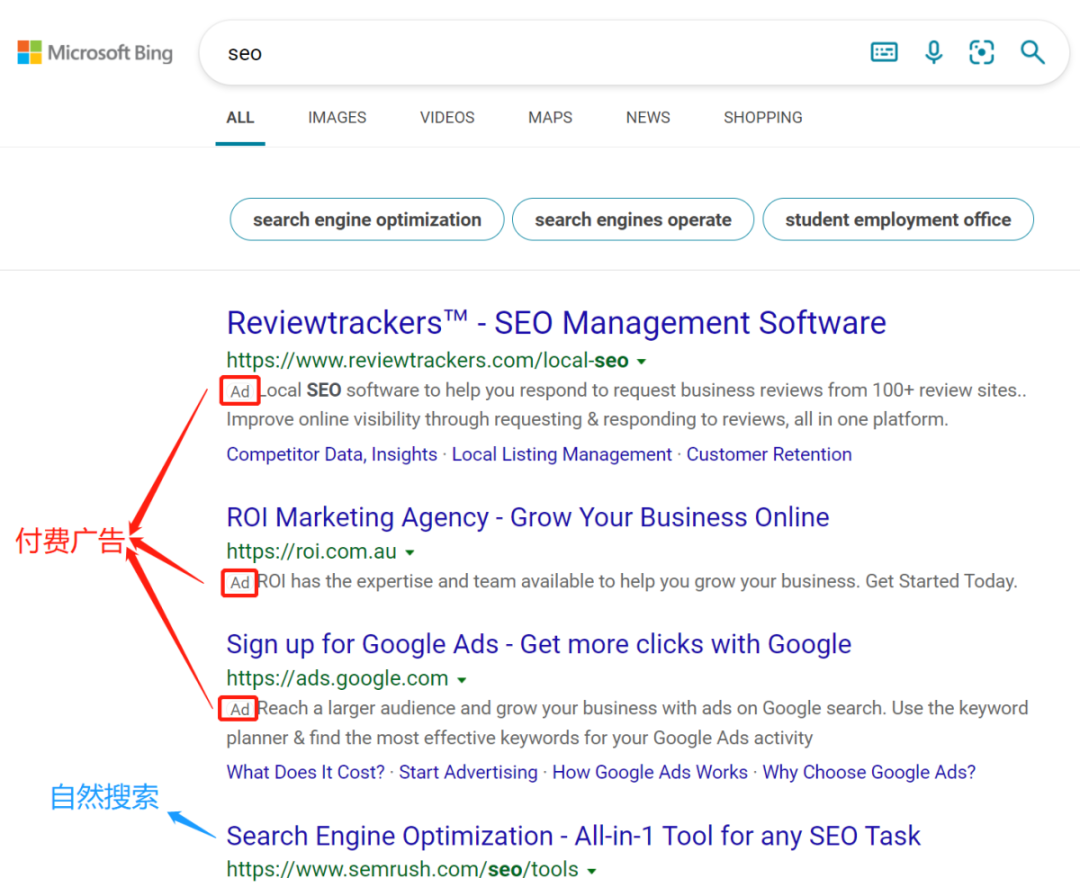
Task: Click the 'student employment office' suggestion pill
Action: tap(897, 219)
